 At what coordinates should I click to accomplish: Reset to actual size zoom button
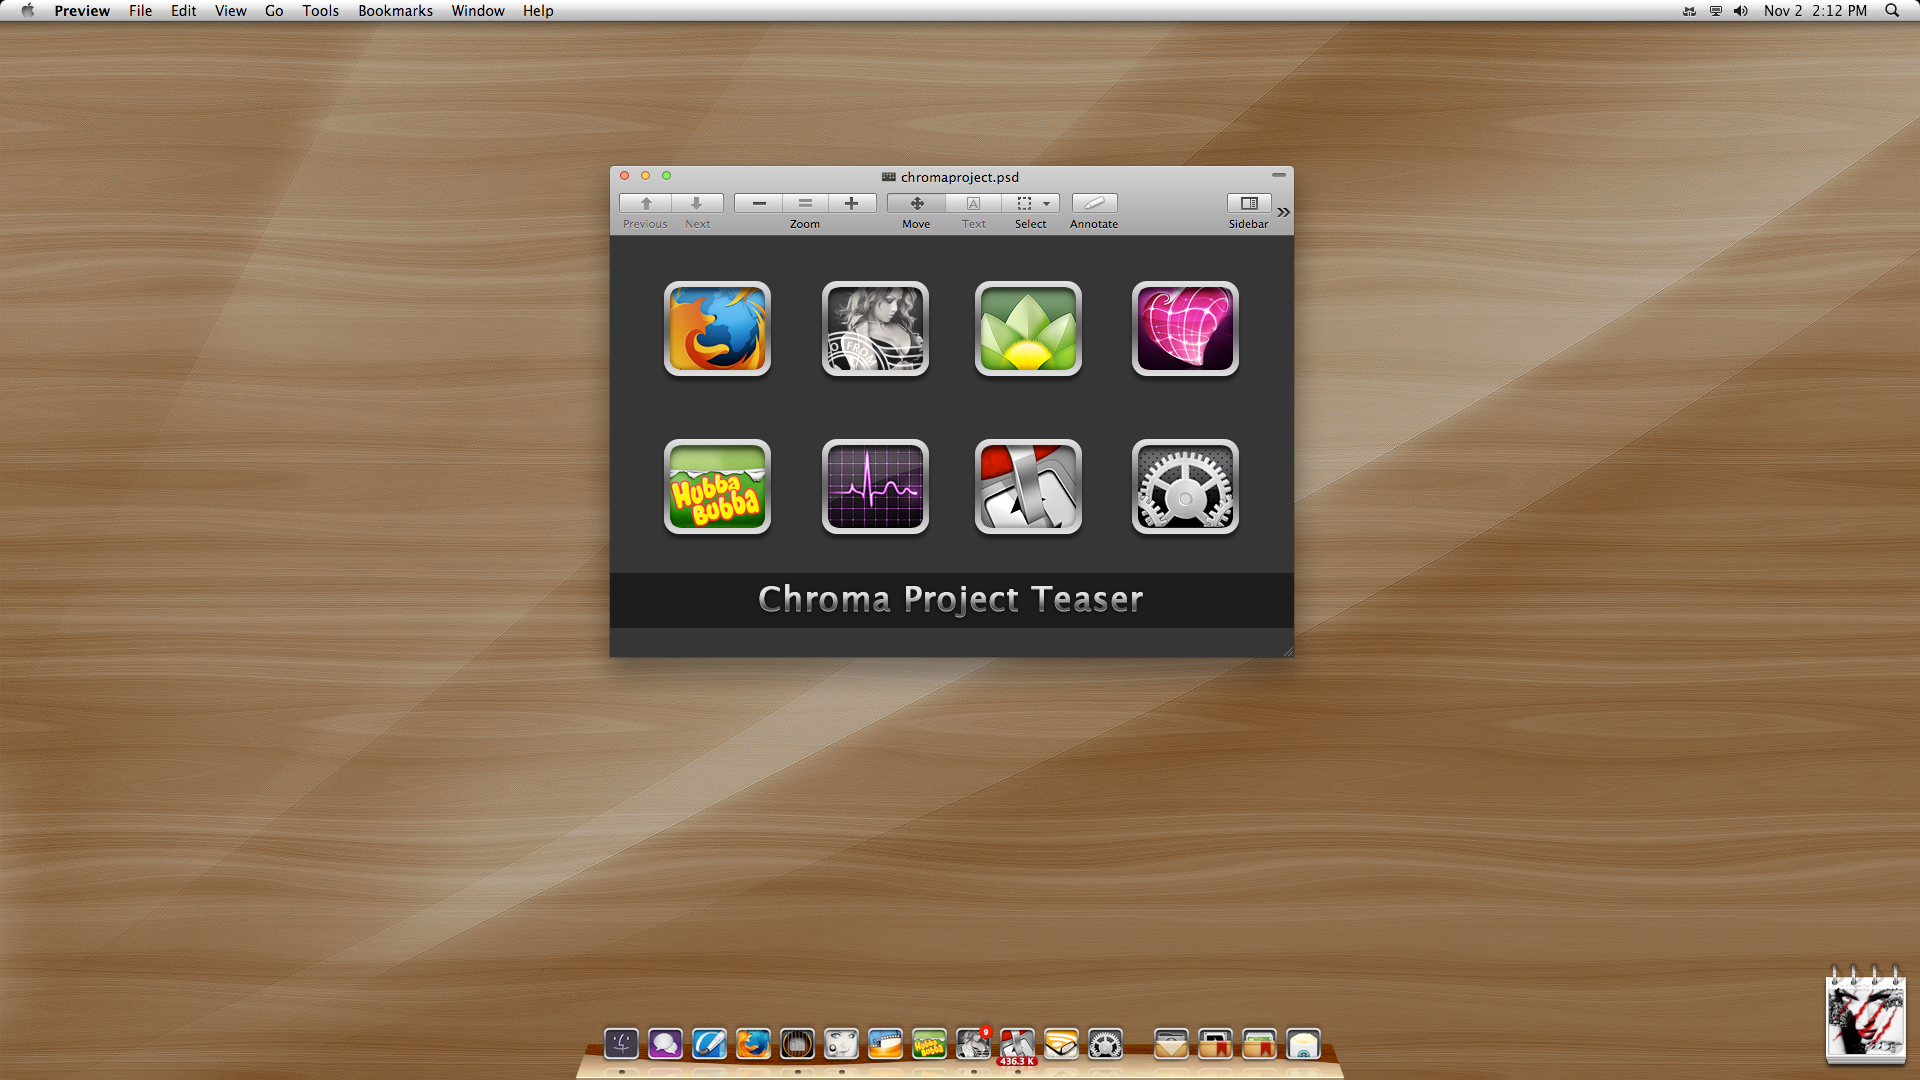(x=805, y=203)
